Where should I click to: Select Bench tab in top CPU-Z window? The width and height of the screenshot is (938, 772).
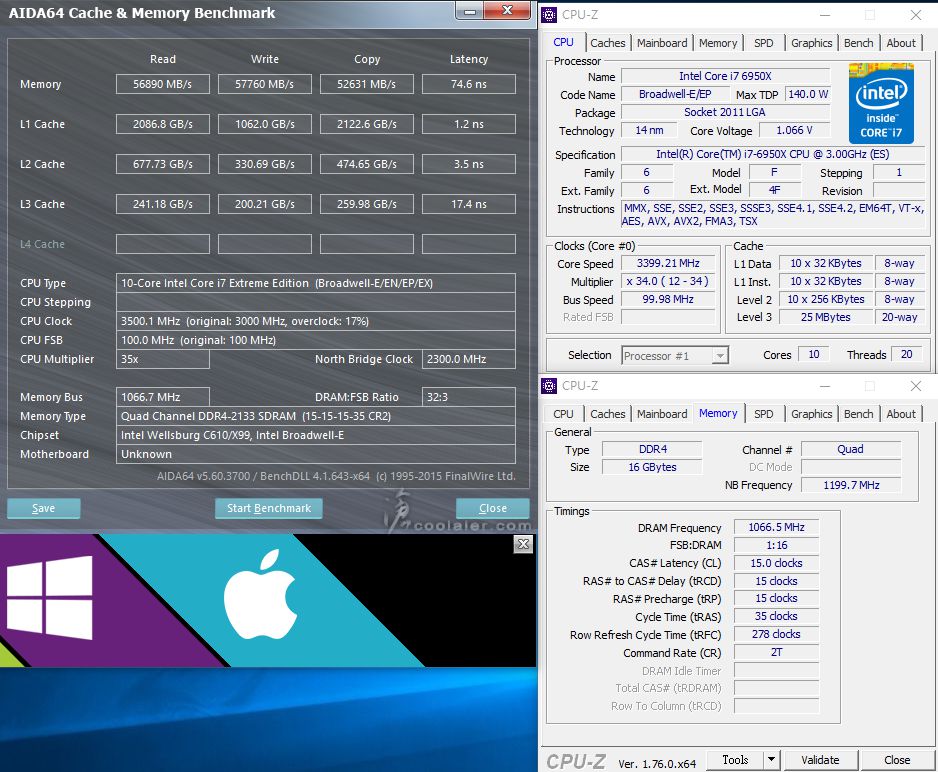(858, 43)
